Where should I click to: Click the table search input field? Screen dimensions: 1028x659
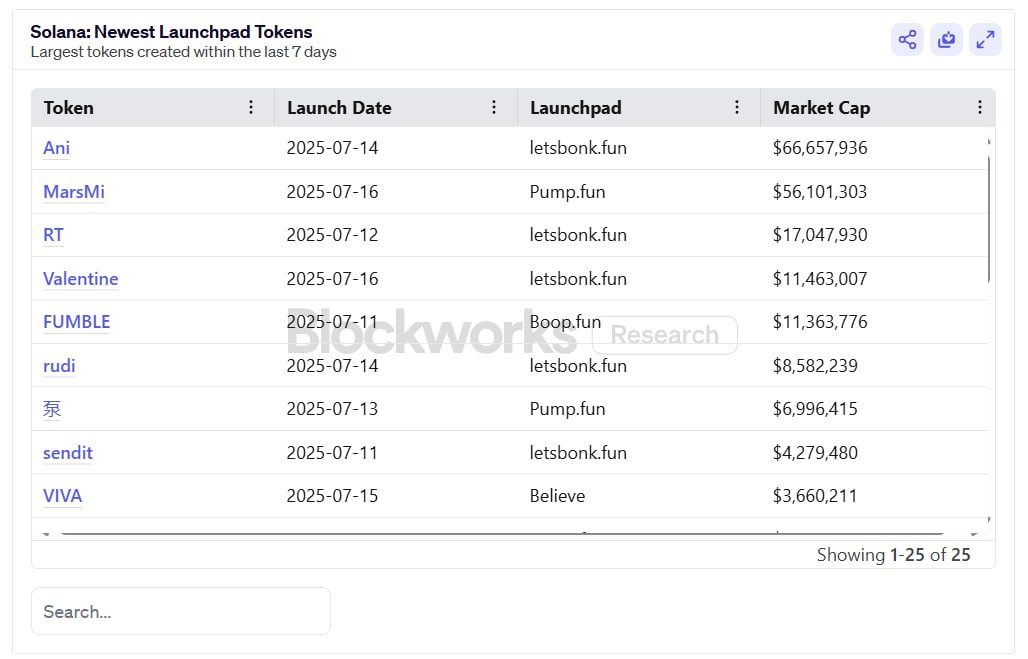tap(181, 611)
